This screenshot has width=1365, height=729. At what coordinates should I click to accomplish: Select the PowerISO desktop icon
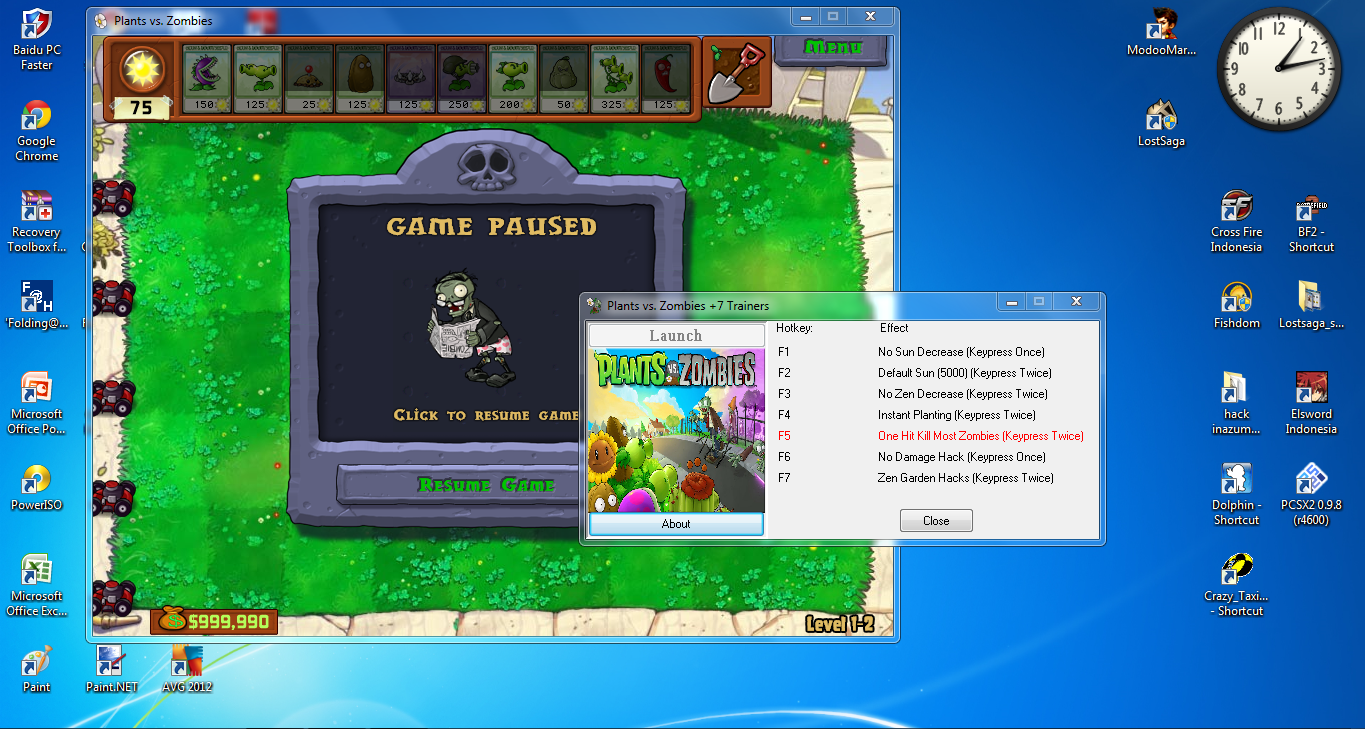[x=37, y=488]
